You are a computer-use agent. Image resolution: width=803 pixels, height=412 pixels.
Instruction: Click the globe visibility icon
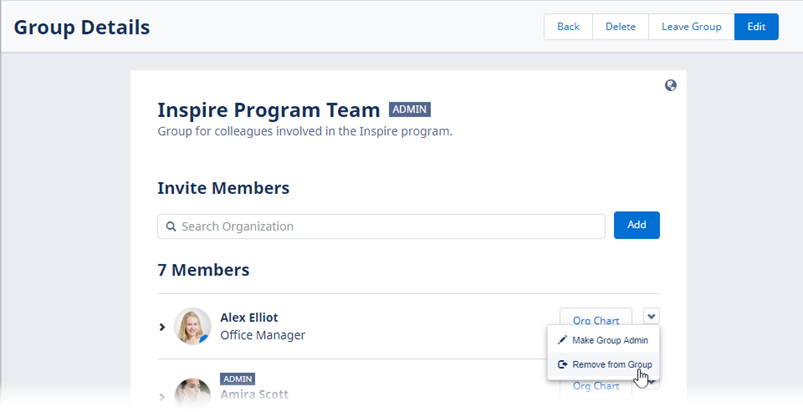tap(671, 86)
